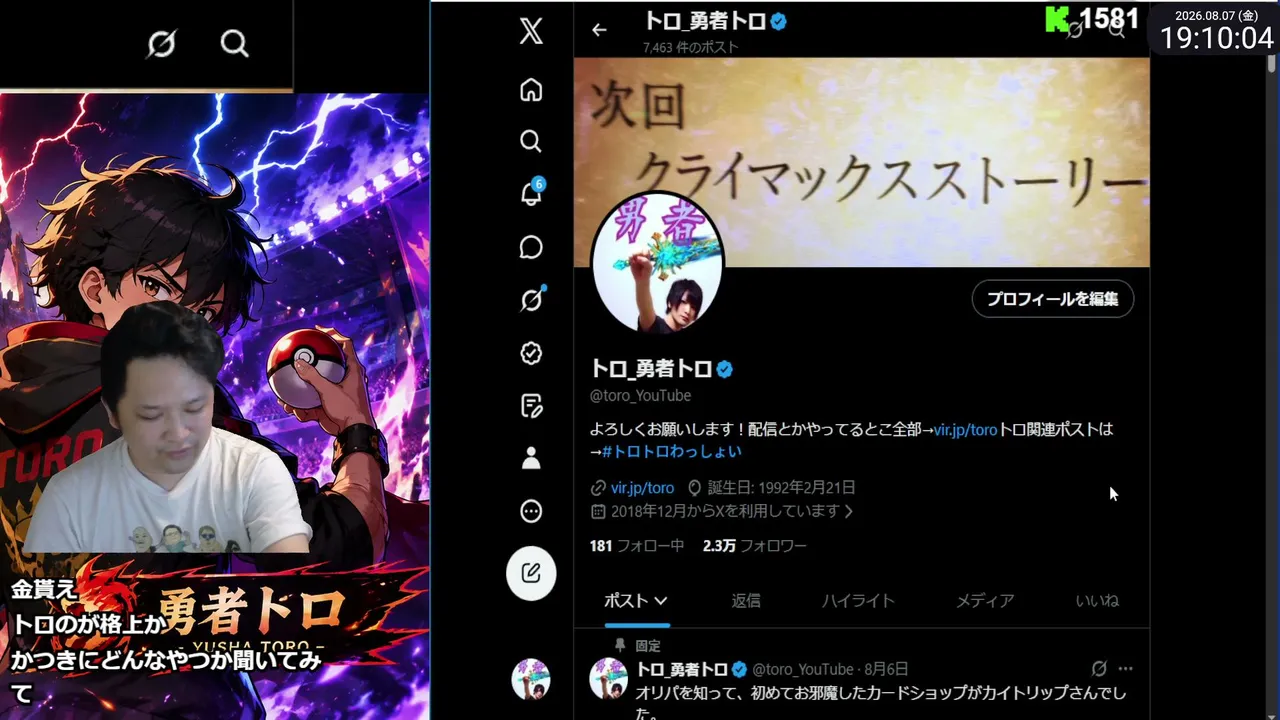Open the account switcher avatar in sidebar
Viewport: 1280px width, 720px height.
point(531,679)
